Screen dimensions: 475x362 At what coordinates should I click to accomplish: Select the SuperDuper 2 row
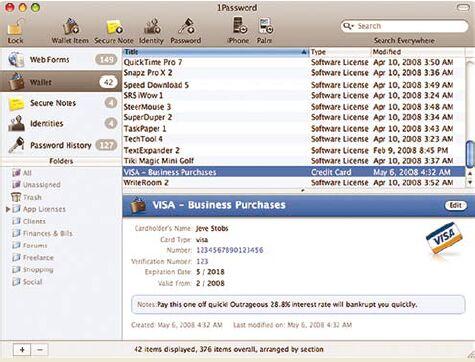(294, 118)
